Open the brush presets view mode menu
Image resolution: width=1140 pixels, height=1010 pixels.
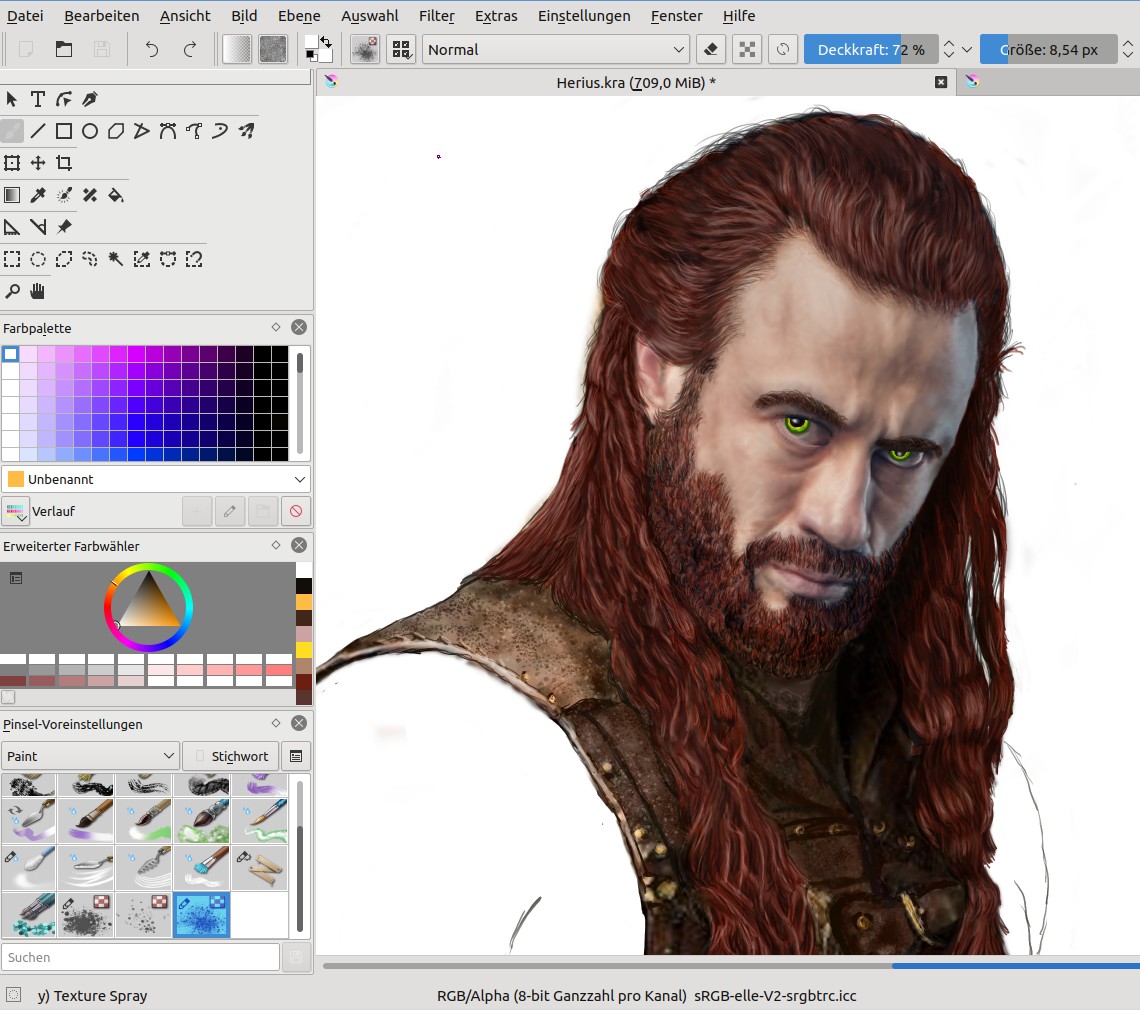click(296, 756)
